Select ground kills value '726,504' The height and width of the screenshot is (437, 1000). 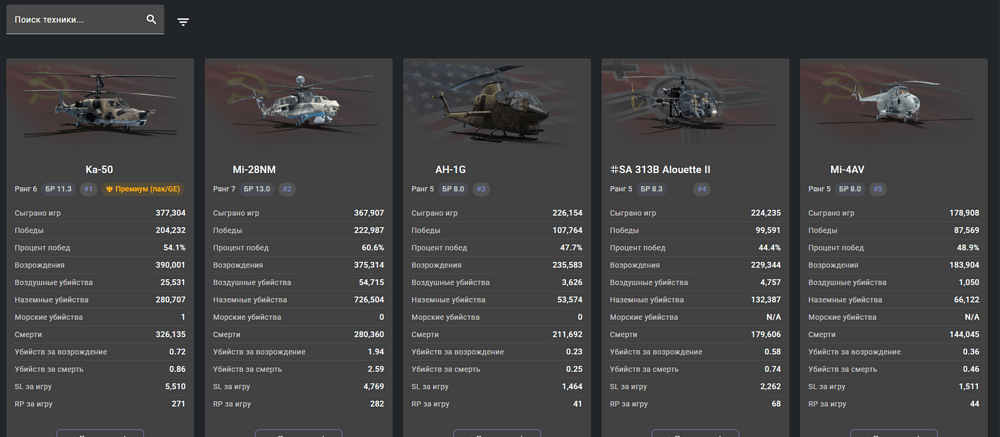pos(369,300)
